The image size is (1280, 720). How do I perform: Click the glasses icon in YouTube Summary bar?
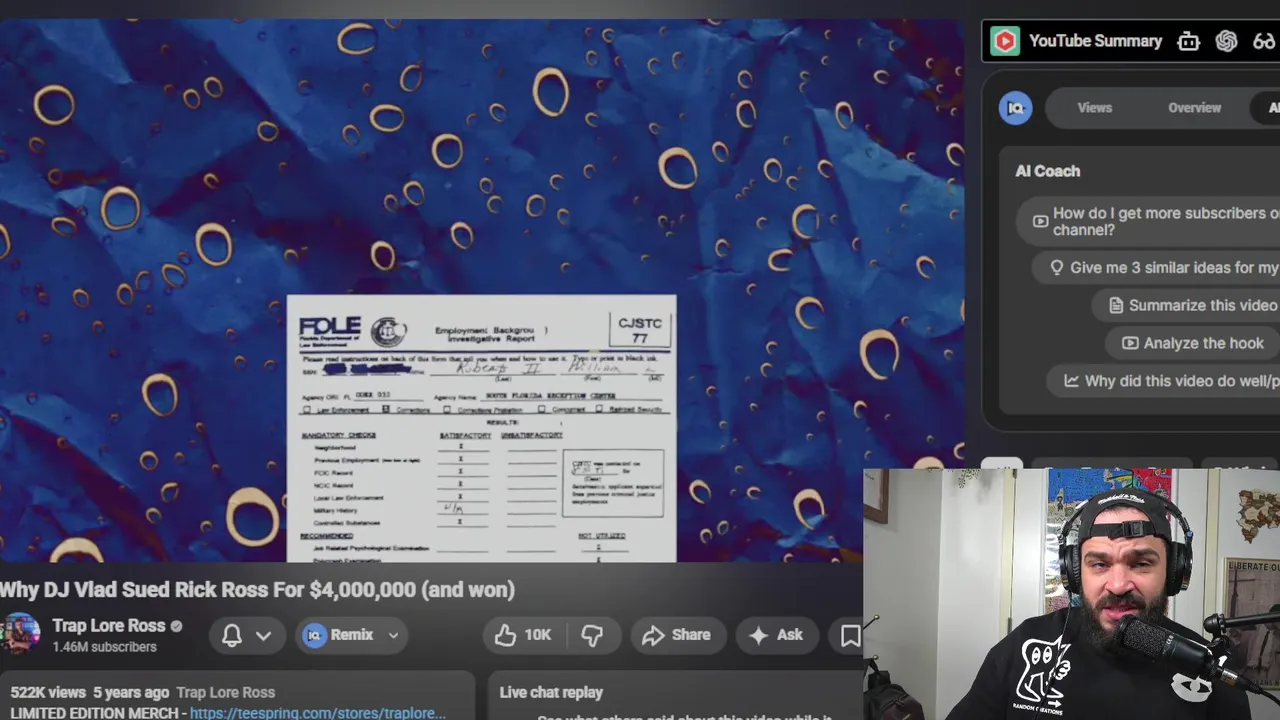tap(1264, 41)
